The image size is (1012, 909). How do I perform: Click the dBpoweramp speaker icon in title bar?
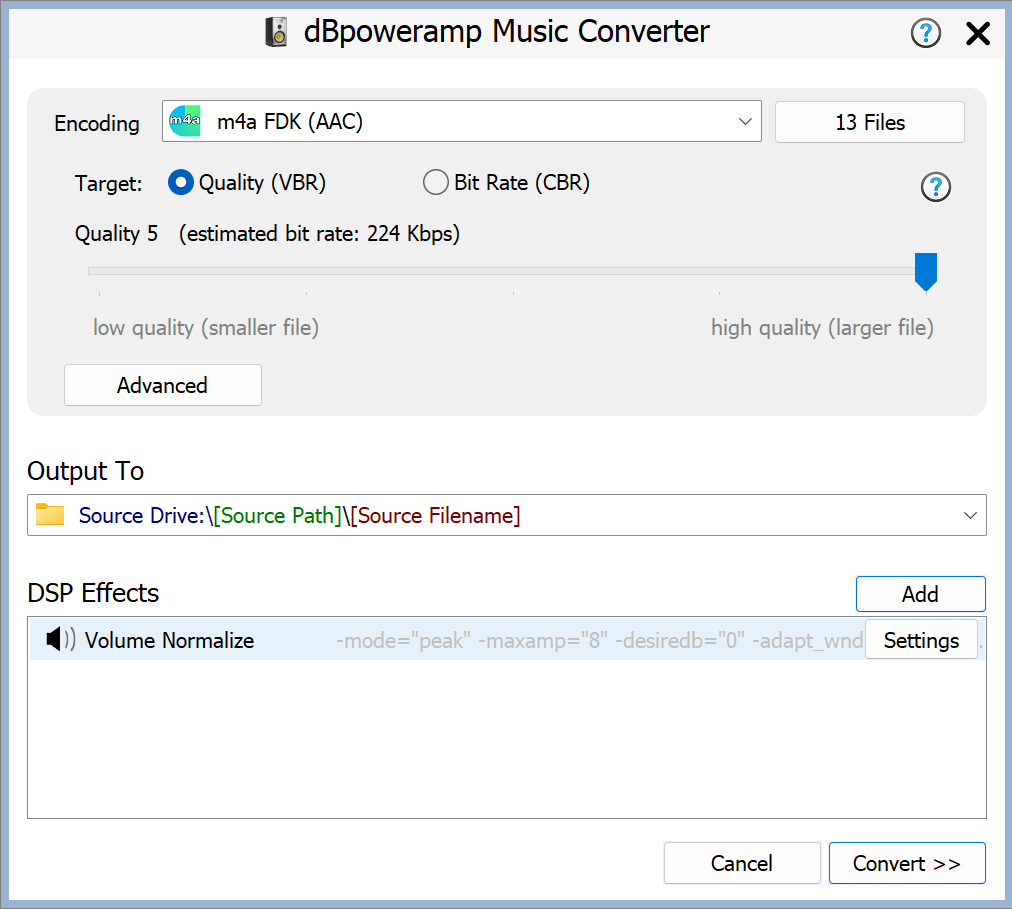pos(276,32)
